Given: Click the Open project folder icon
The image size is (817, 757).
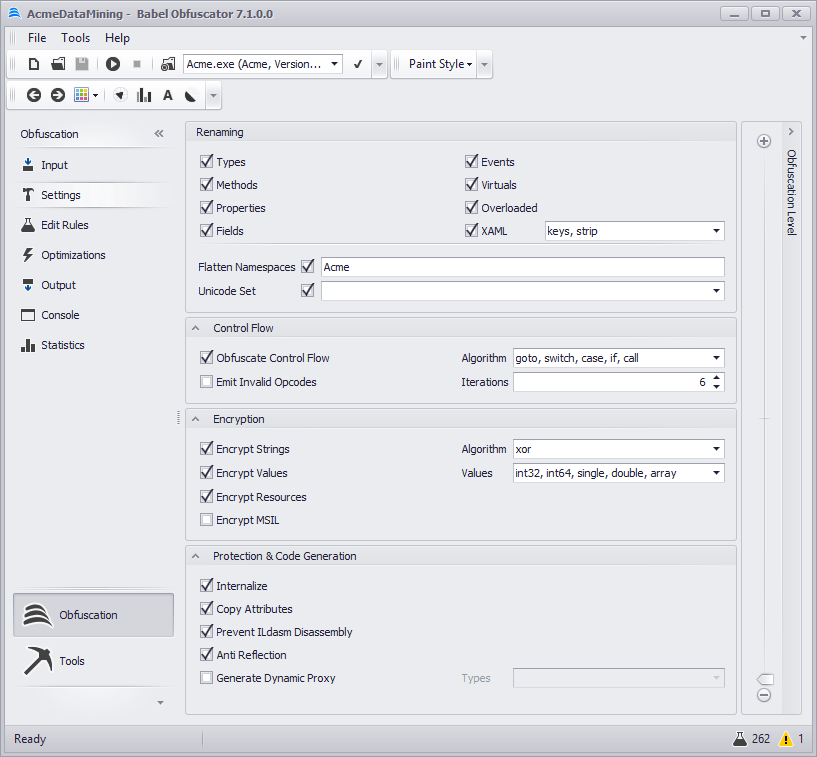Looking at the screenshot, I should coord(58,64).
